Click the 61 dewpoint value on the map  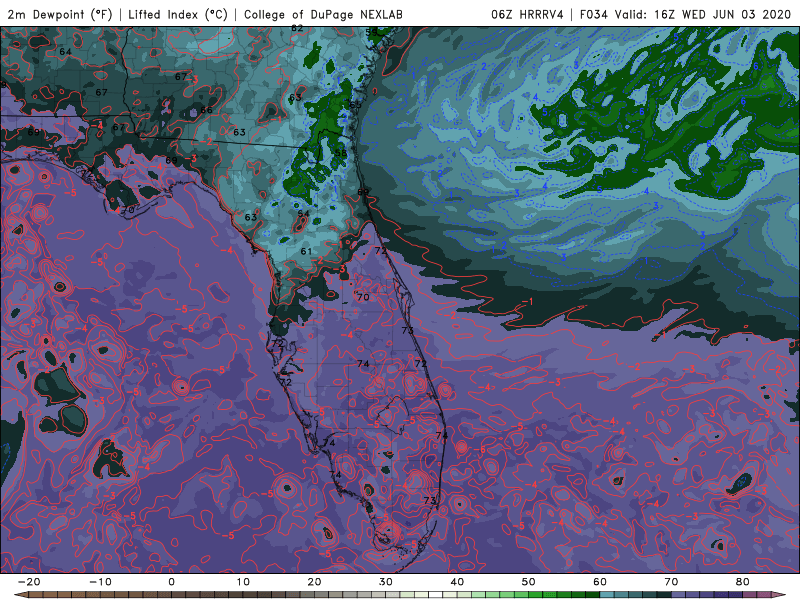(x=306, y=252)
